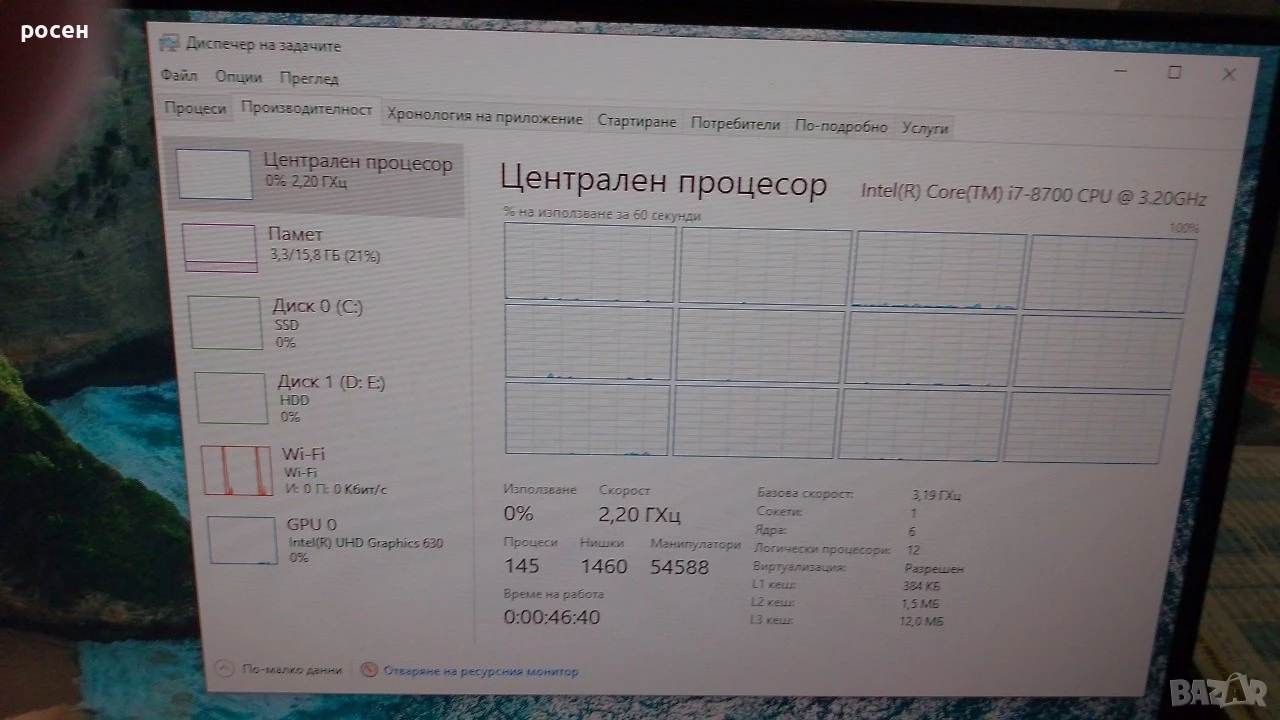
Task: Switch to Хронология на приложение tab
Action: pyautogui.click(x=485, y=118)
